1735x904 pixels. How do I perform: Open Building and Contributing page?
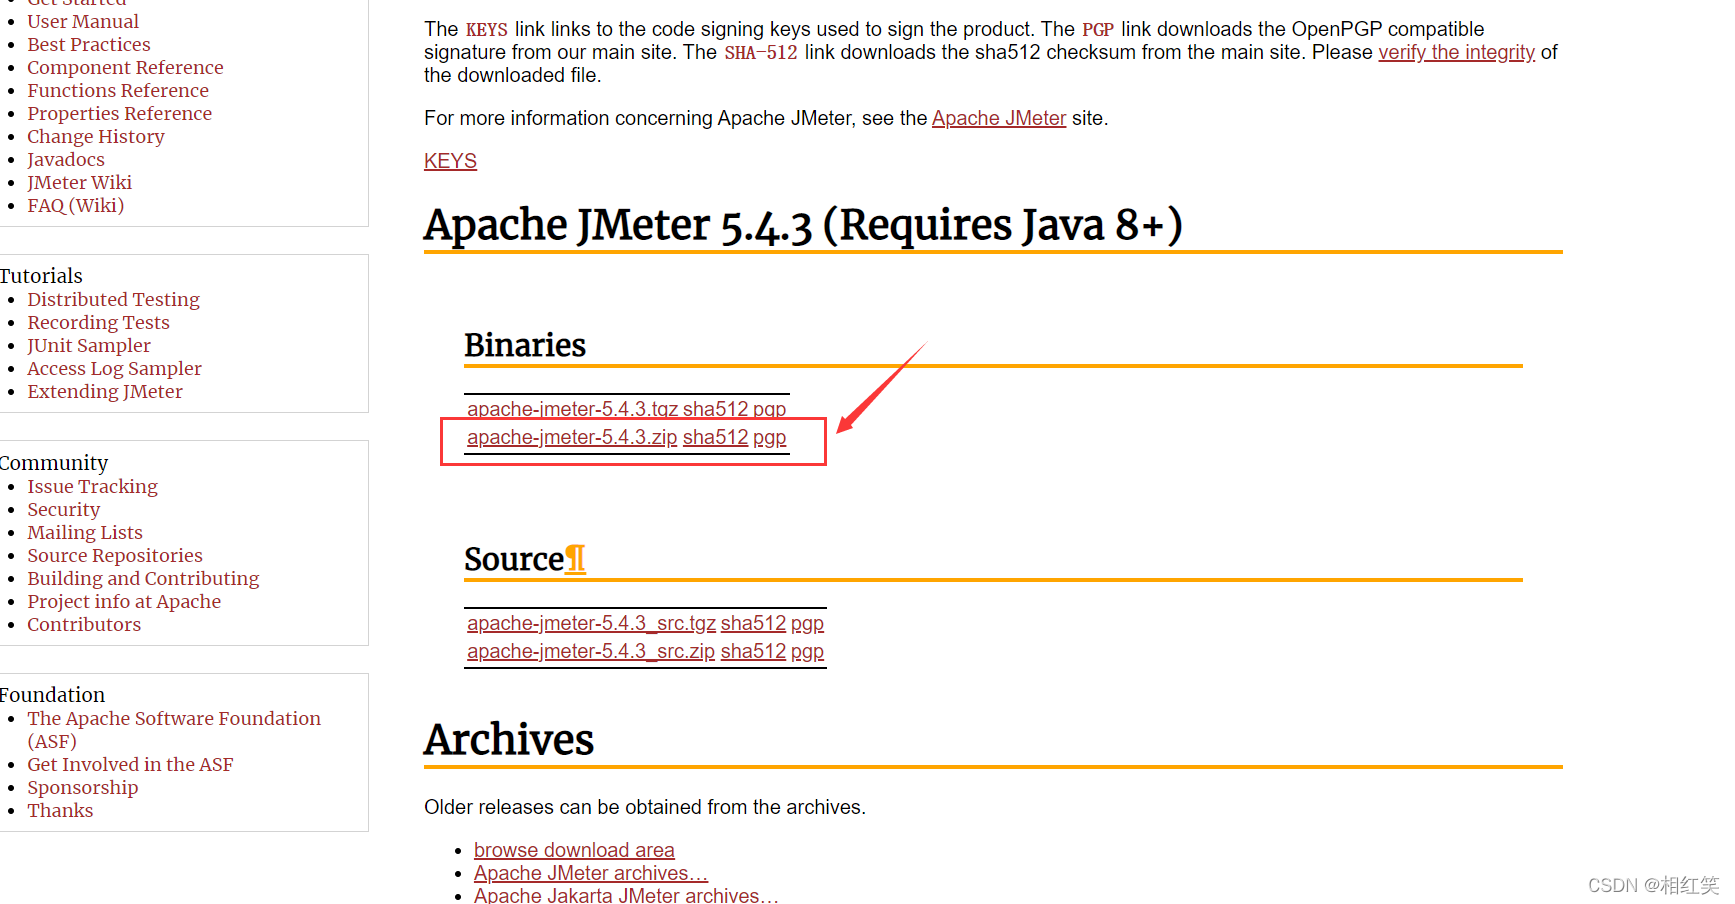click(x=143, y=578)
